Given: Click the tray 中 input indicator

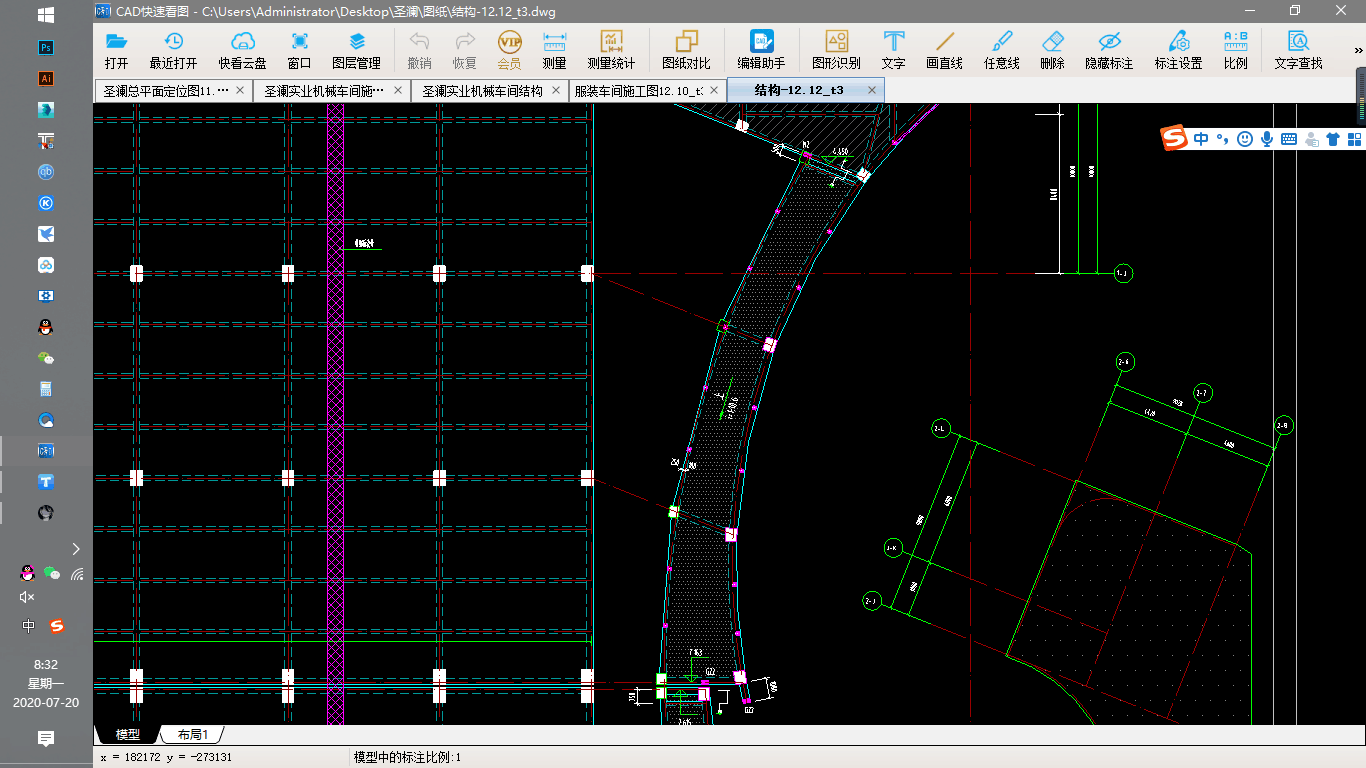Looking at the screenshot, I should pos(29,626).
